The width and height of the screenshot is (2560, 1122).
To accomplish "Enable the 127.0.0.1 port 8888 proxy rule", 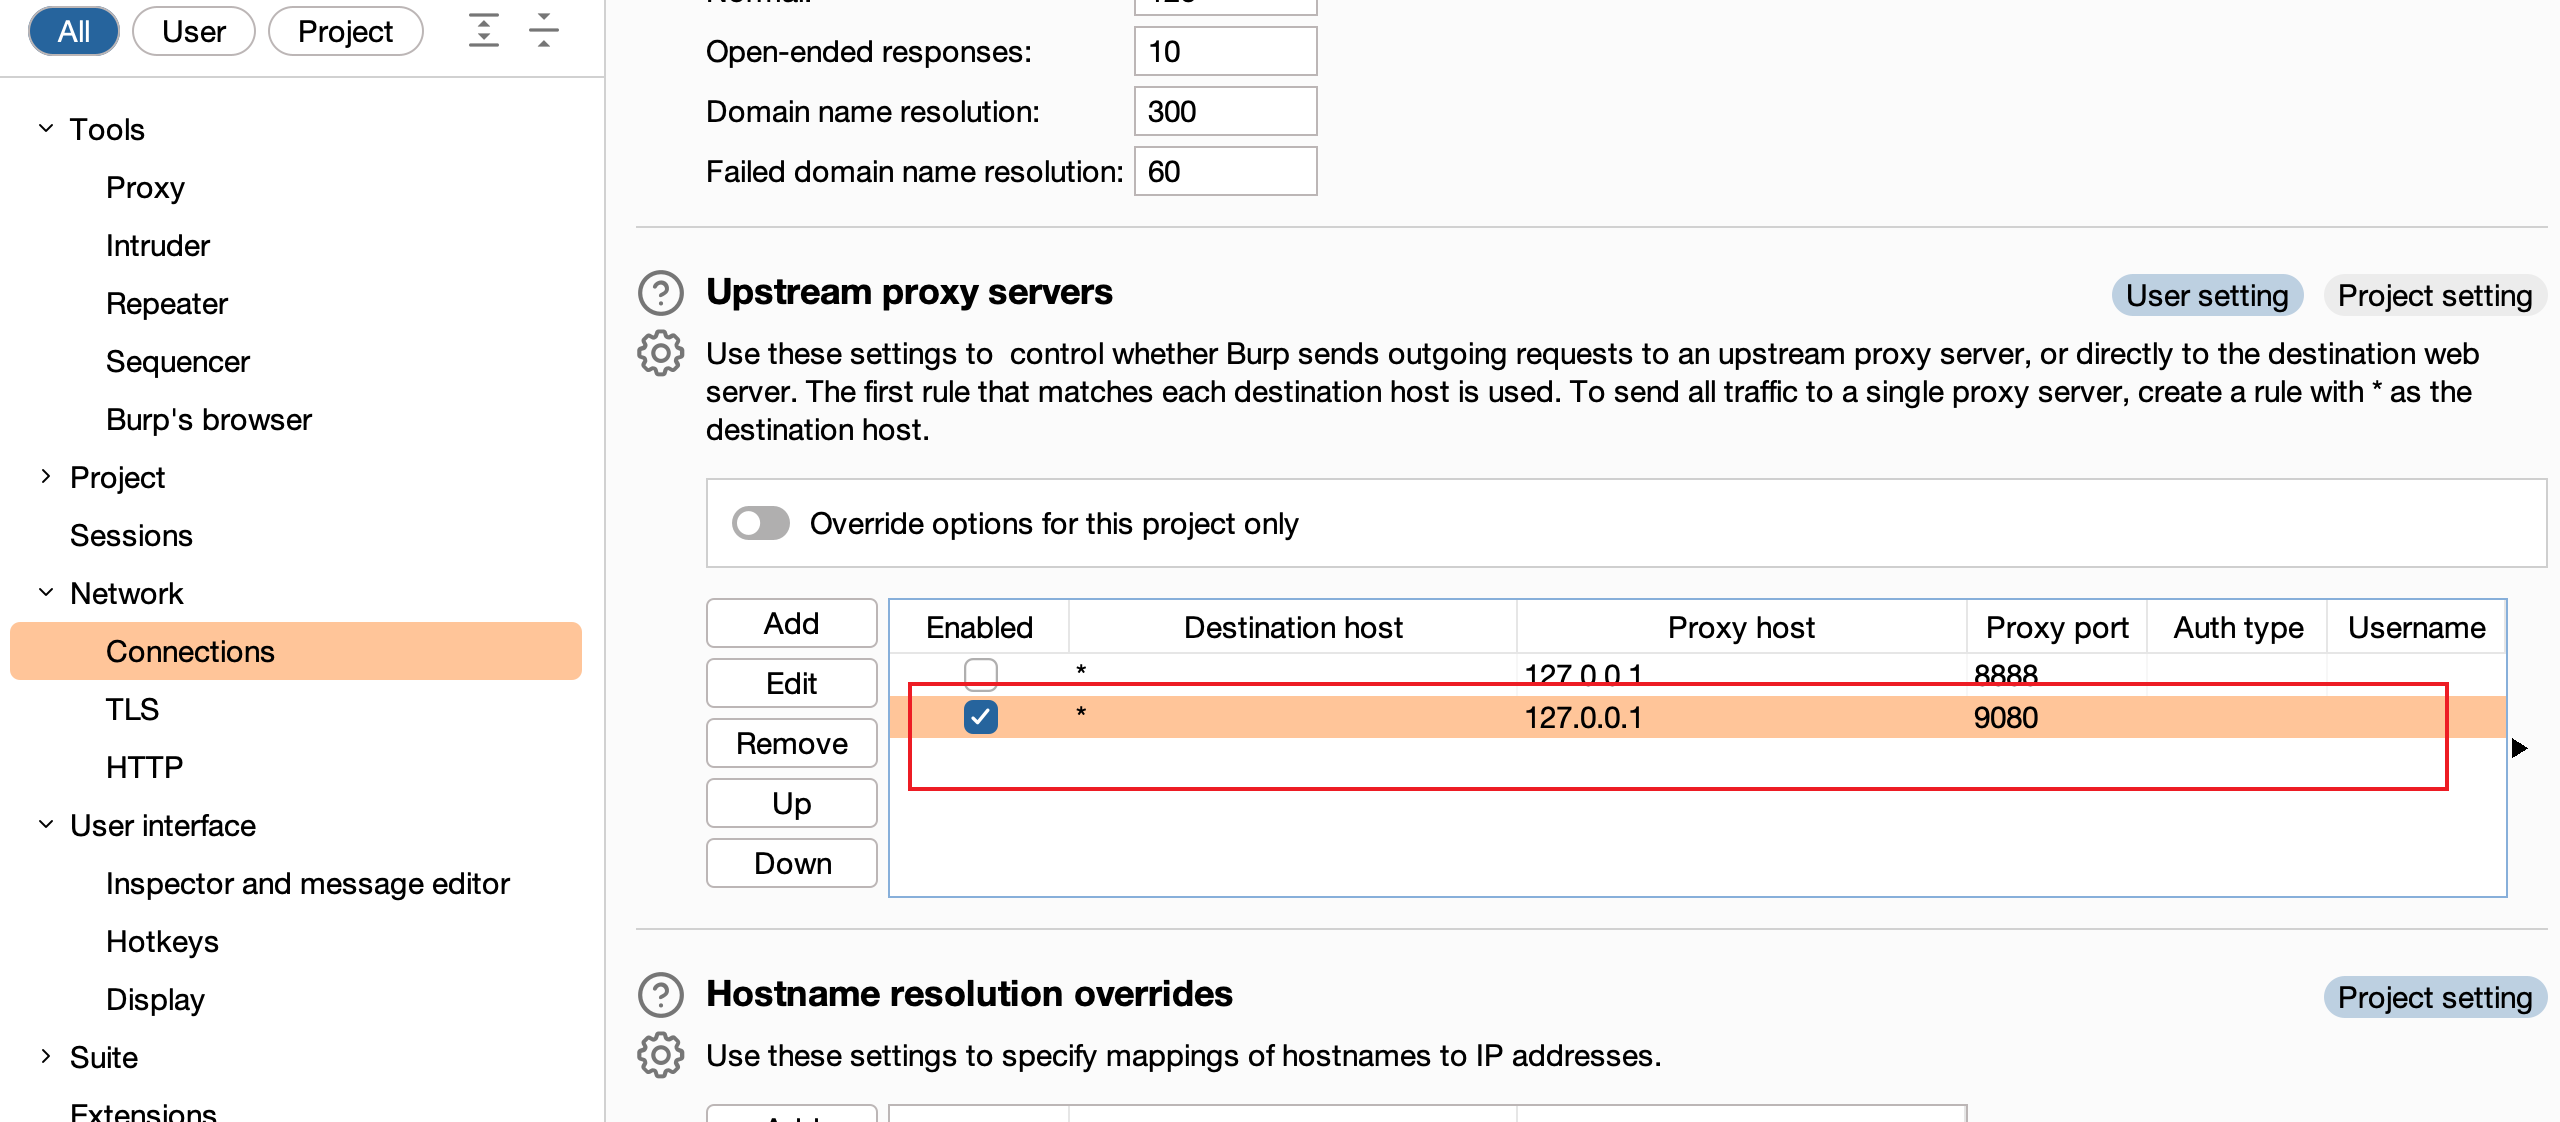I will pos(980,673).
